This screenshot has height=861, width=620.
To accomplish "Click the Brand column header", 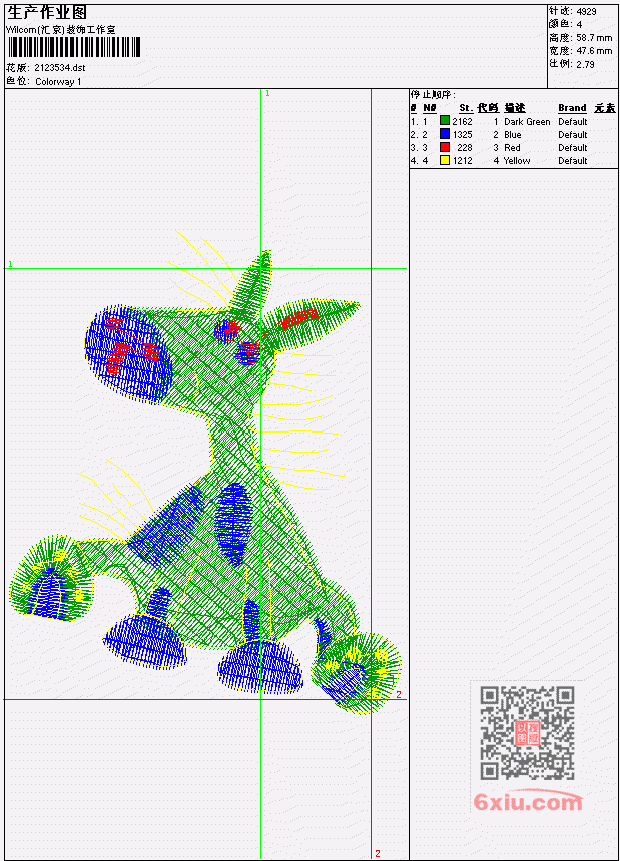I will pos(572,108).
